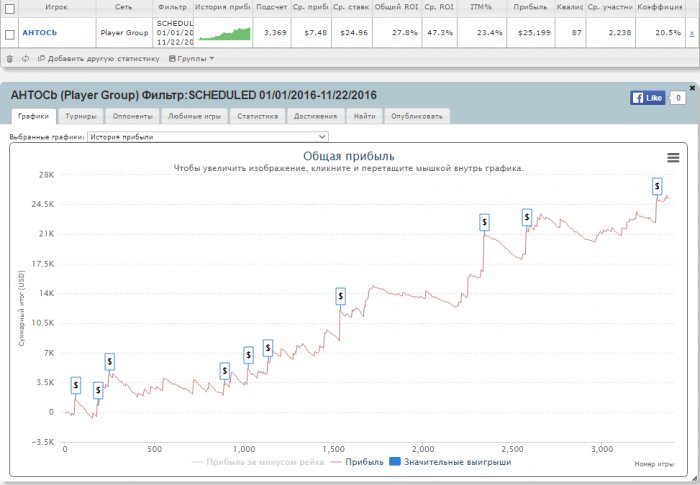The height and width of the screenshot is (485, 700).
Task: Toggle 'Значительные выигрыши' legend item
Action: coord(449,462)
